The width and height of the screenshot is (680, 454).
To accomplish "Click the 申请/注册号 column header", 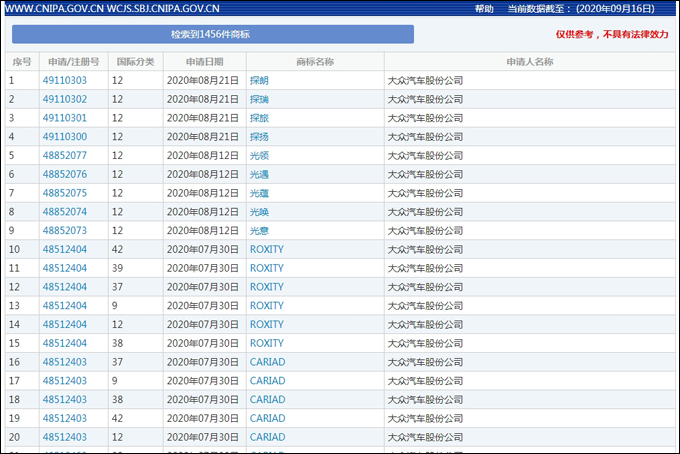I will [x=74, y=62].
